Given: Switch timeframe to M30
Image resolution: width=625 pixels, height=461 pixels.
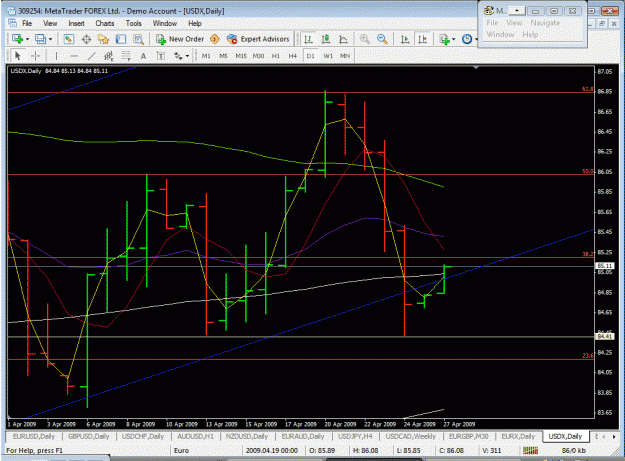Looking at the screenshot, I should tap(258, 56).
